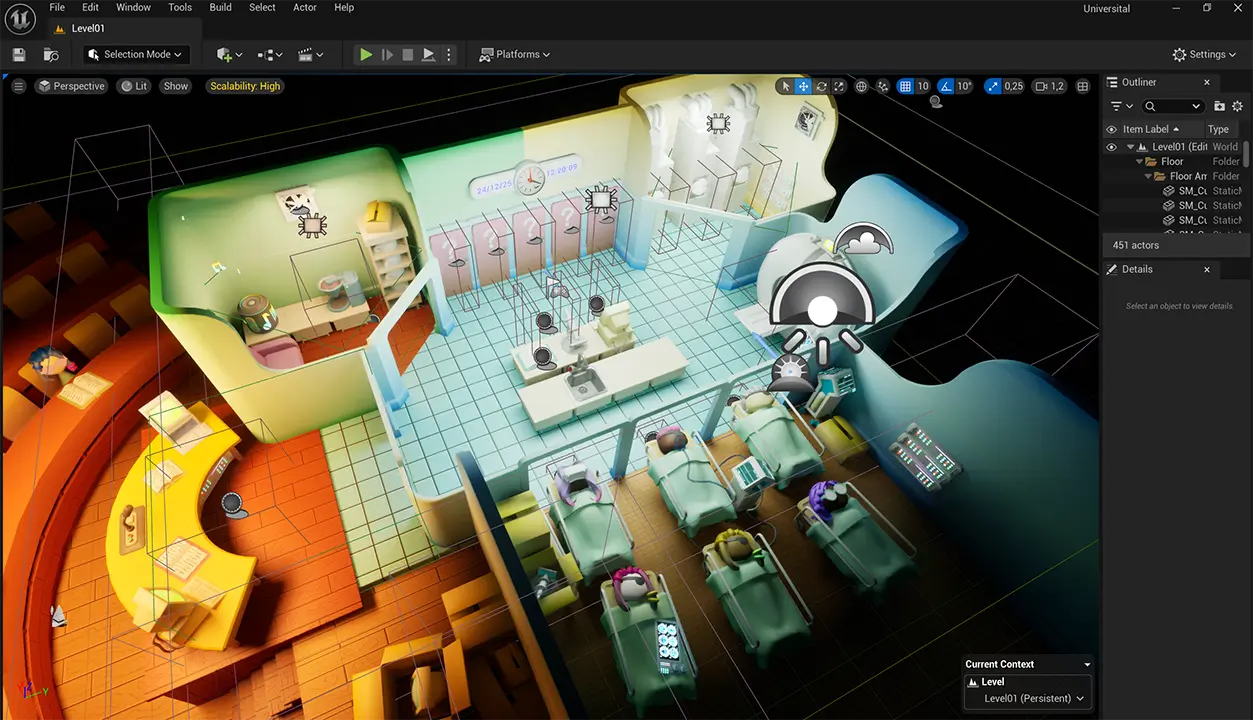Click the Scalability: High button

click(x=245, y=87)
